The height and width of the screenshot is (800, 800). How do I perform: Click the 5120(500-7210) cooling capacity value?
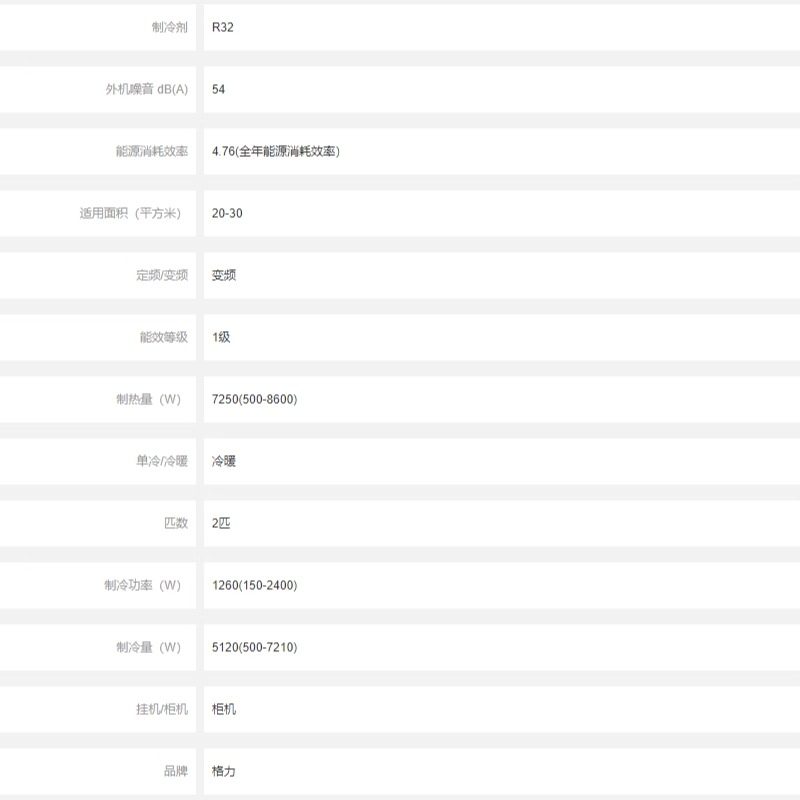tap(255, 647)
